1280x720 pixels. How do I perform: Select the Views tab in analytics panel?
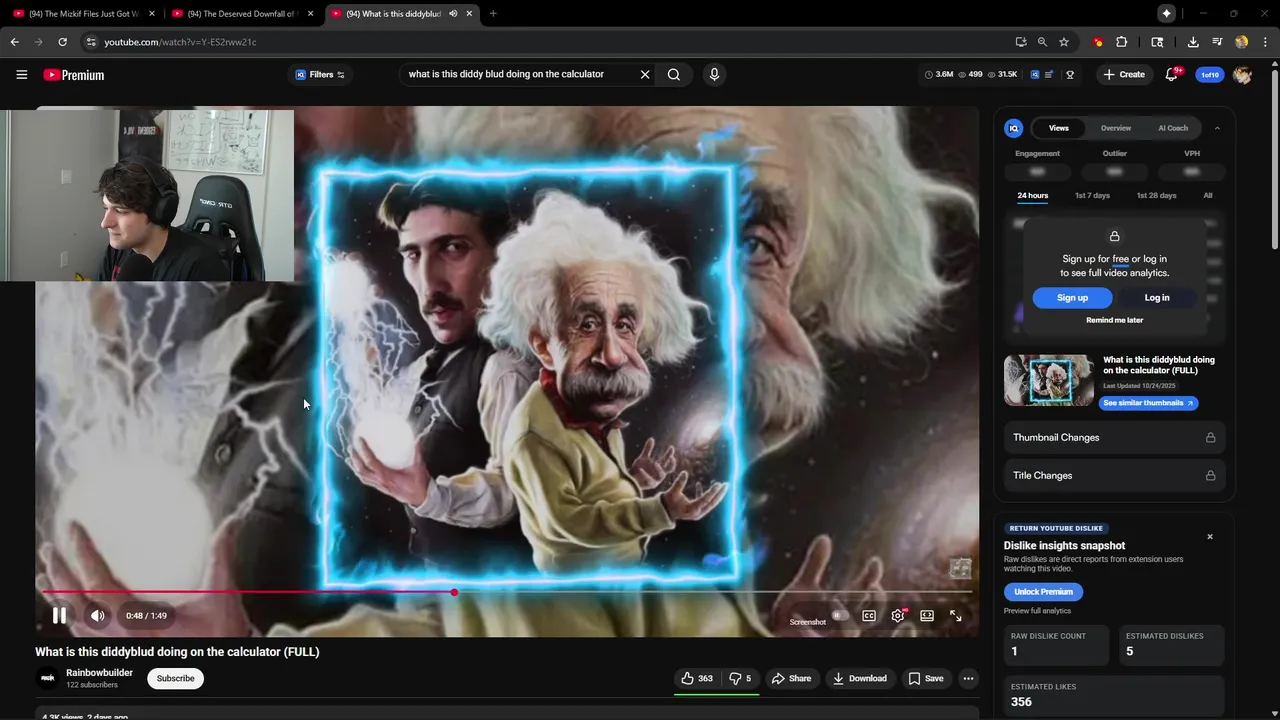click(x=1059, y=128)
